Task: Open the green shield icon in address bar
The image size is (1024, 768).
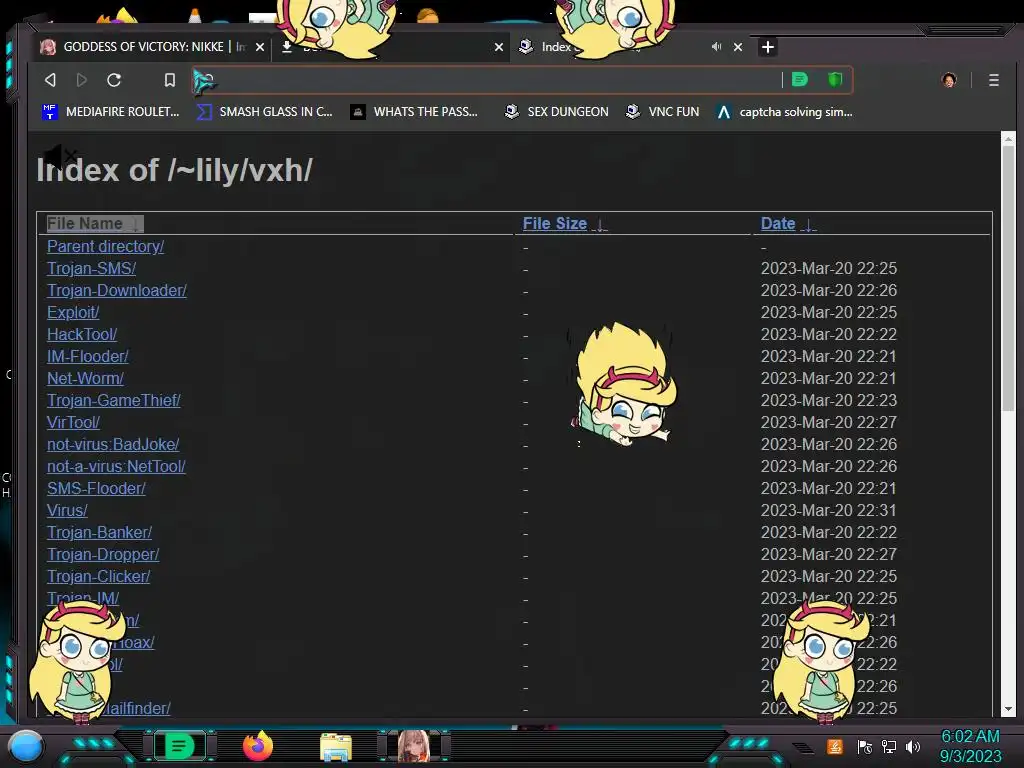Action: point(835,80)
